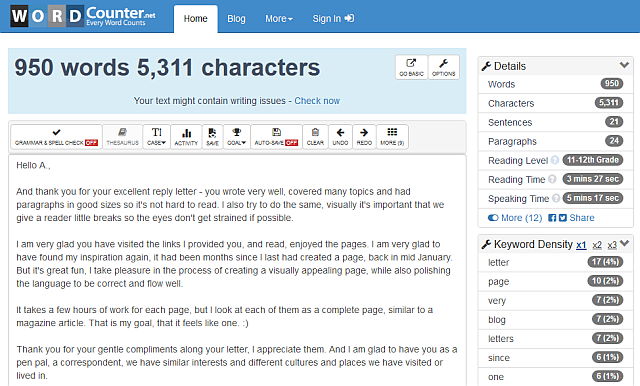Click keyword 'one' row
This screenshot has height=386, width=640.
click(556, 377)
